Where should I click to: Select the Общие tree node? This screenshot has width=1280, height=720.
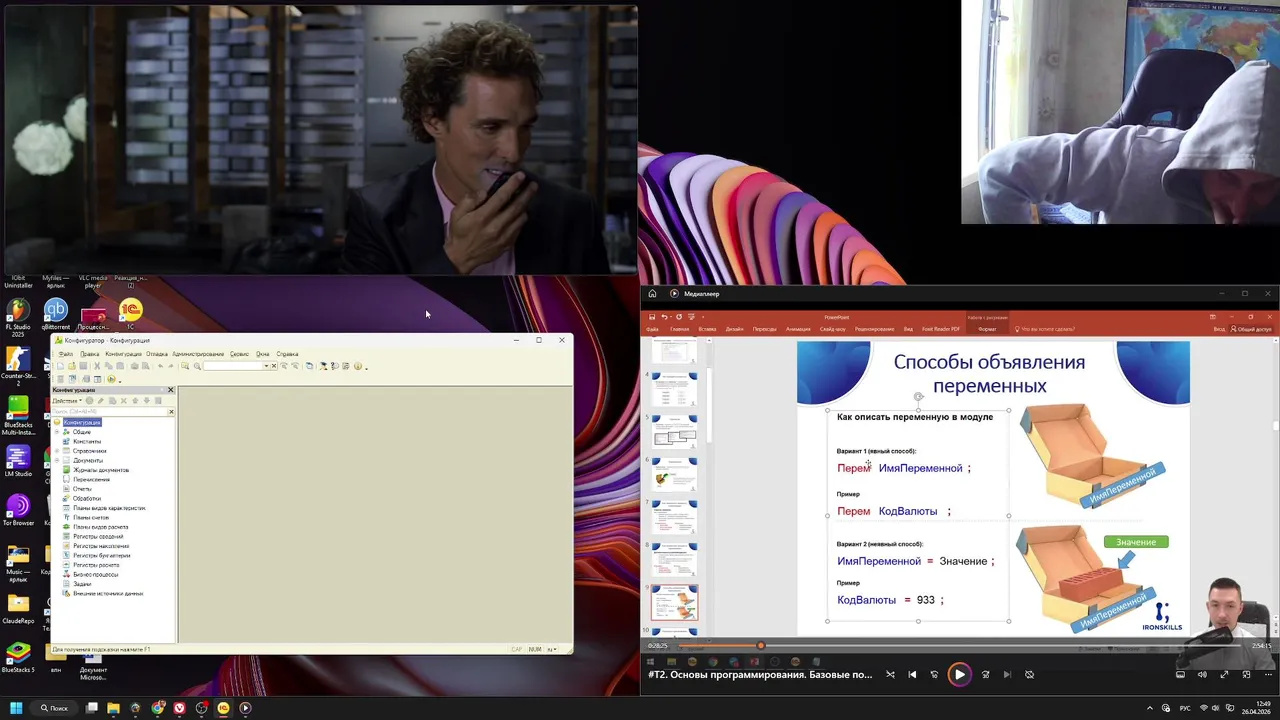pos(82,432)
